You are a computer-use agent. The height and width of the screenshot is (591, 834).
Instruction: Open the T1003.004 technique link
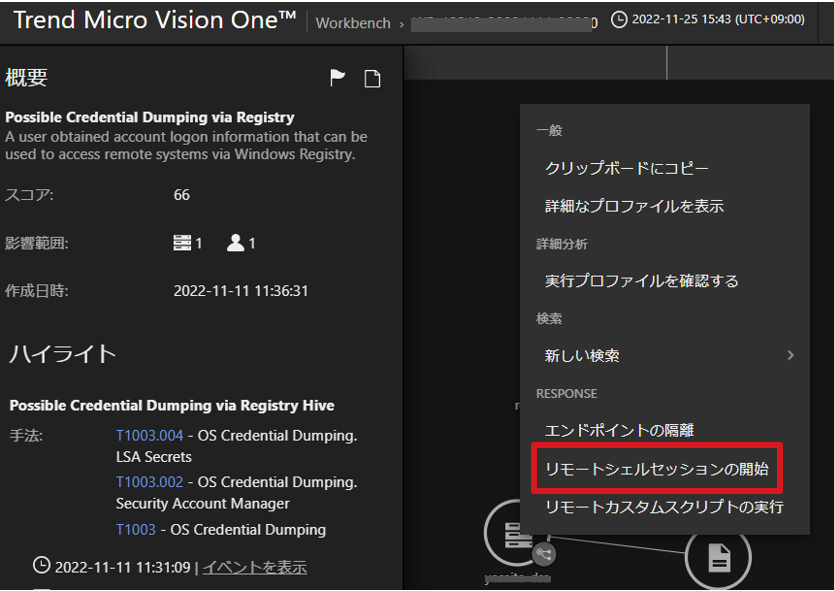[x=150, y=436]
